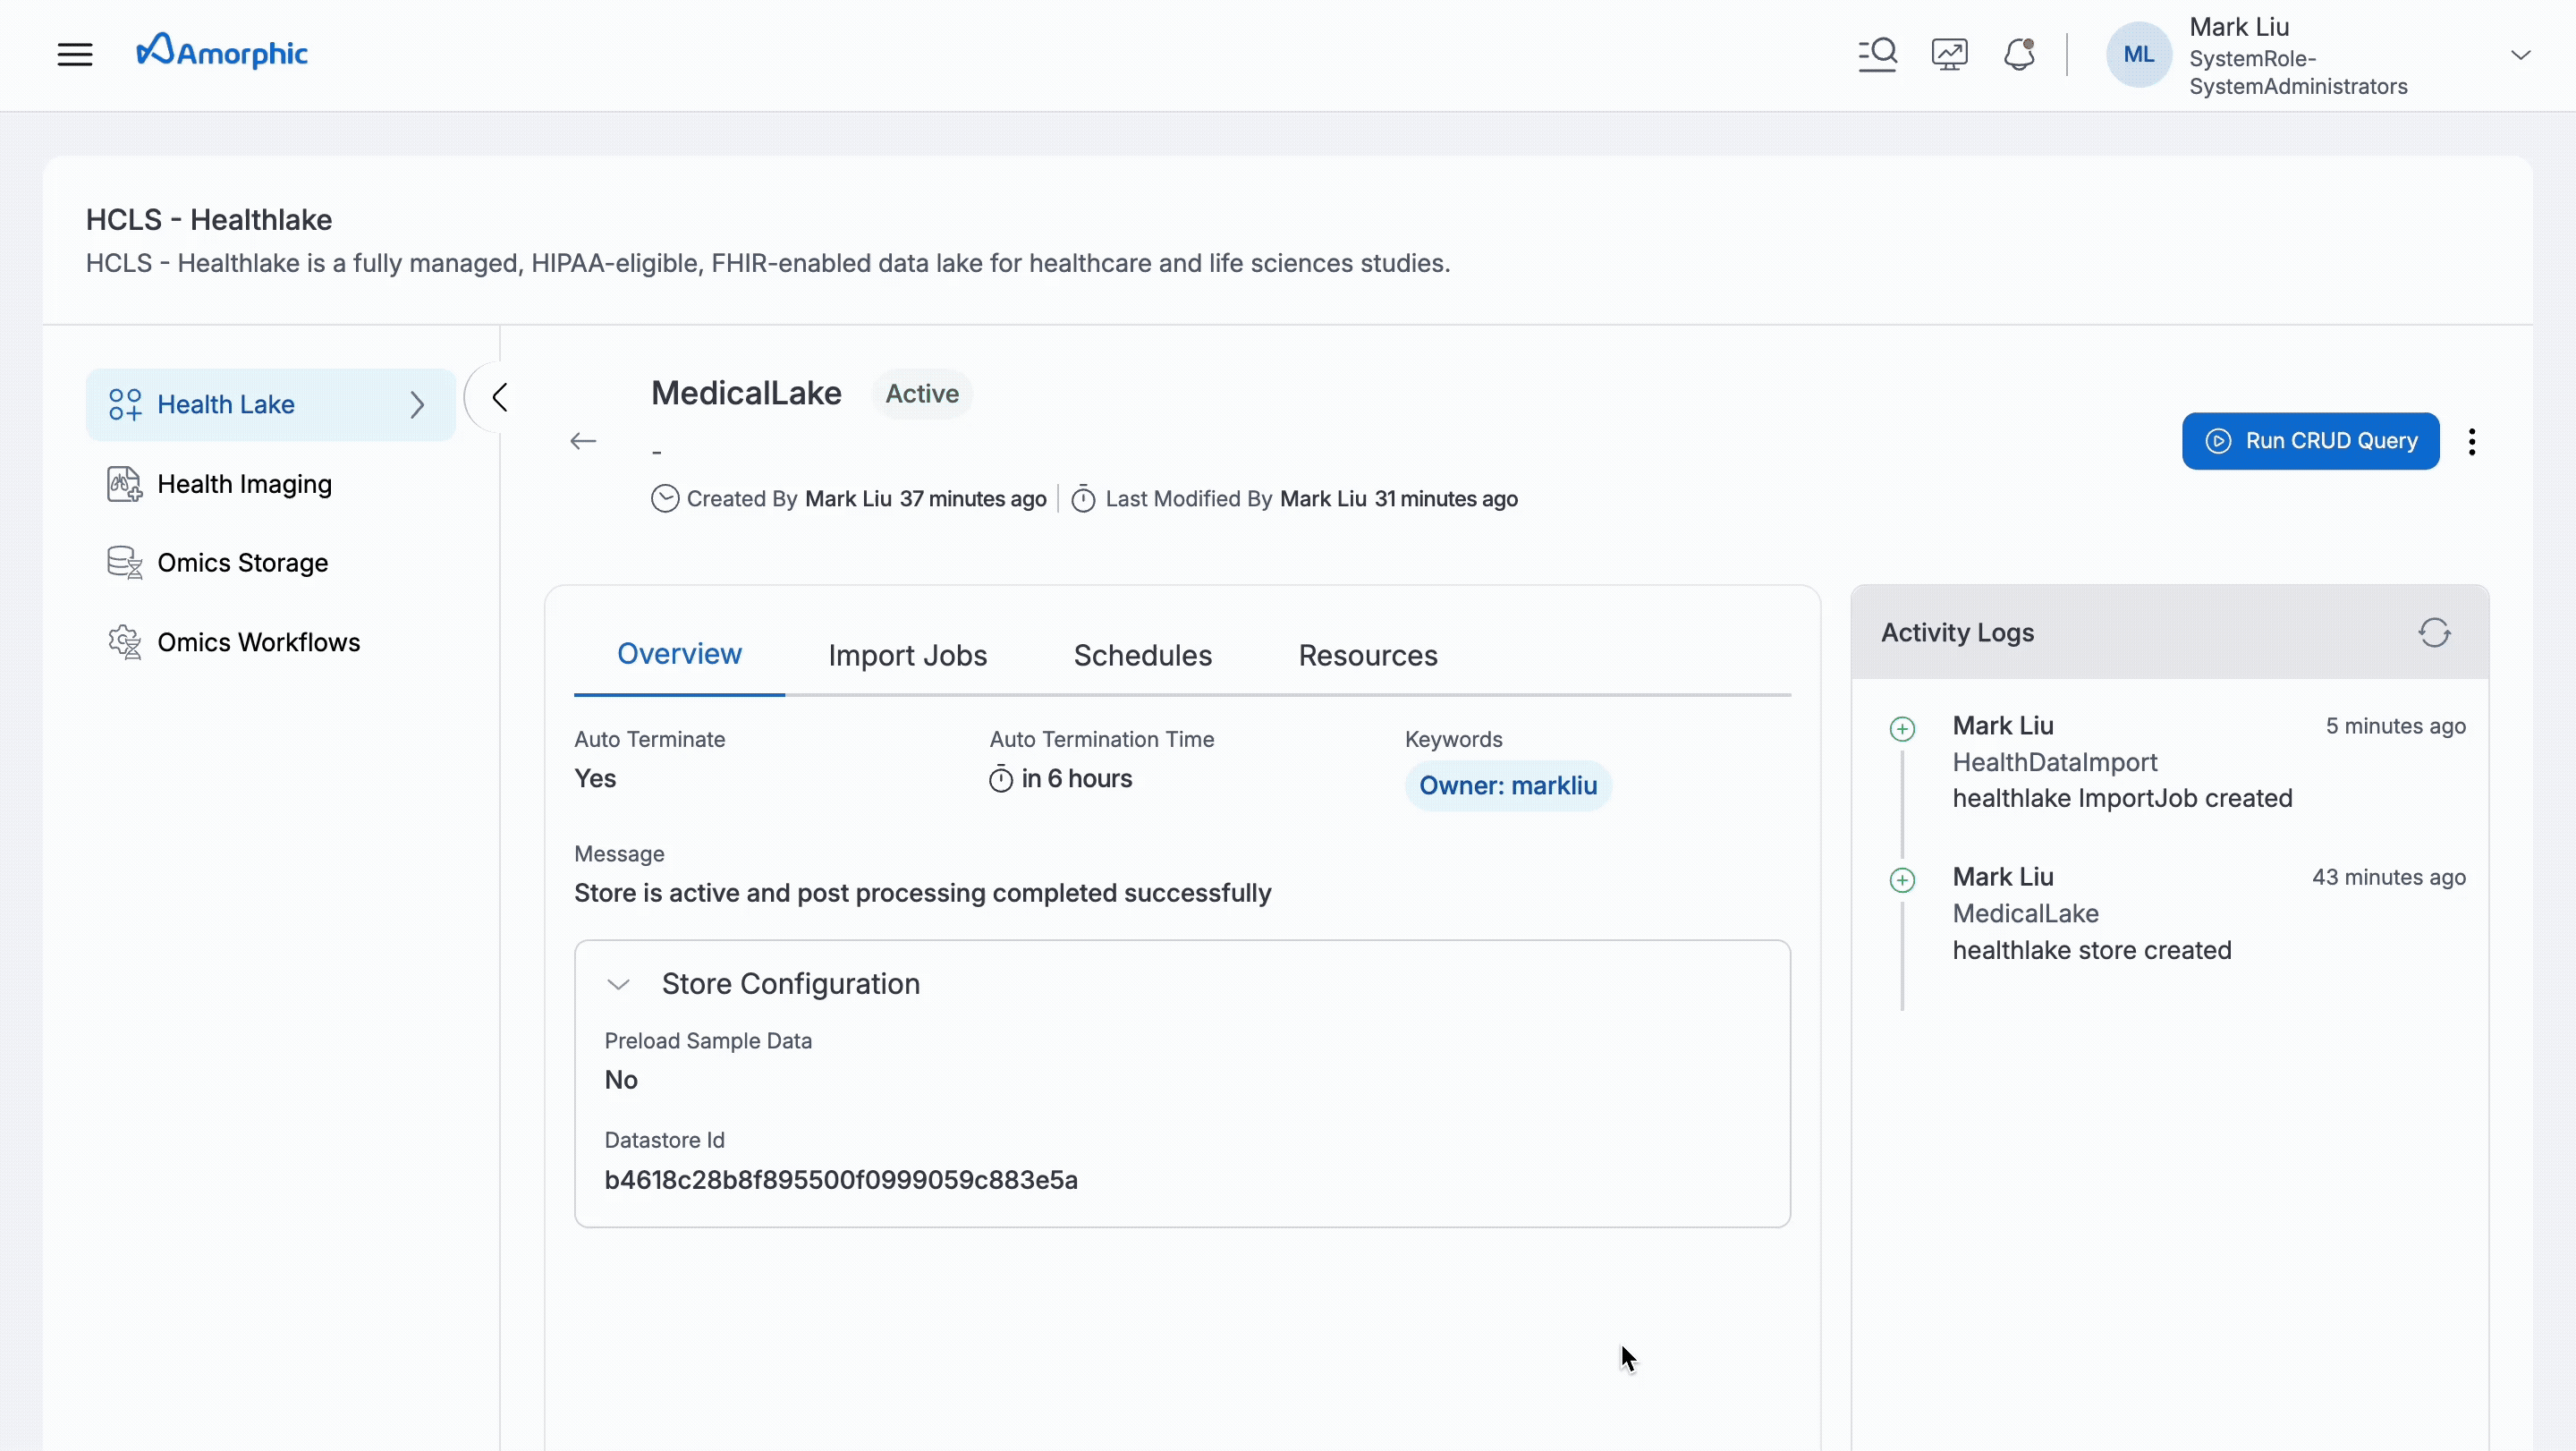Image resolution: width=2576 pixels, height=1451 pixels.
Task: Open the three-dot more options menu
Action: [2471, 441]
